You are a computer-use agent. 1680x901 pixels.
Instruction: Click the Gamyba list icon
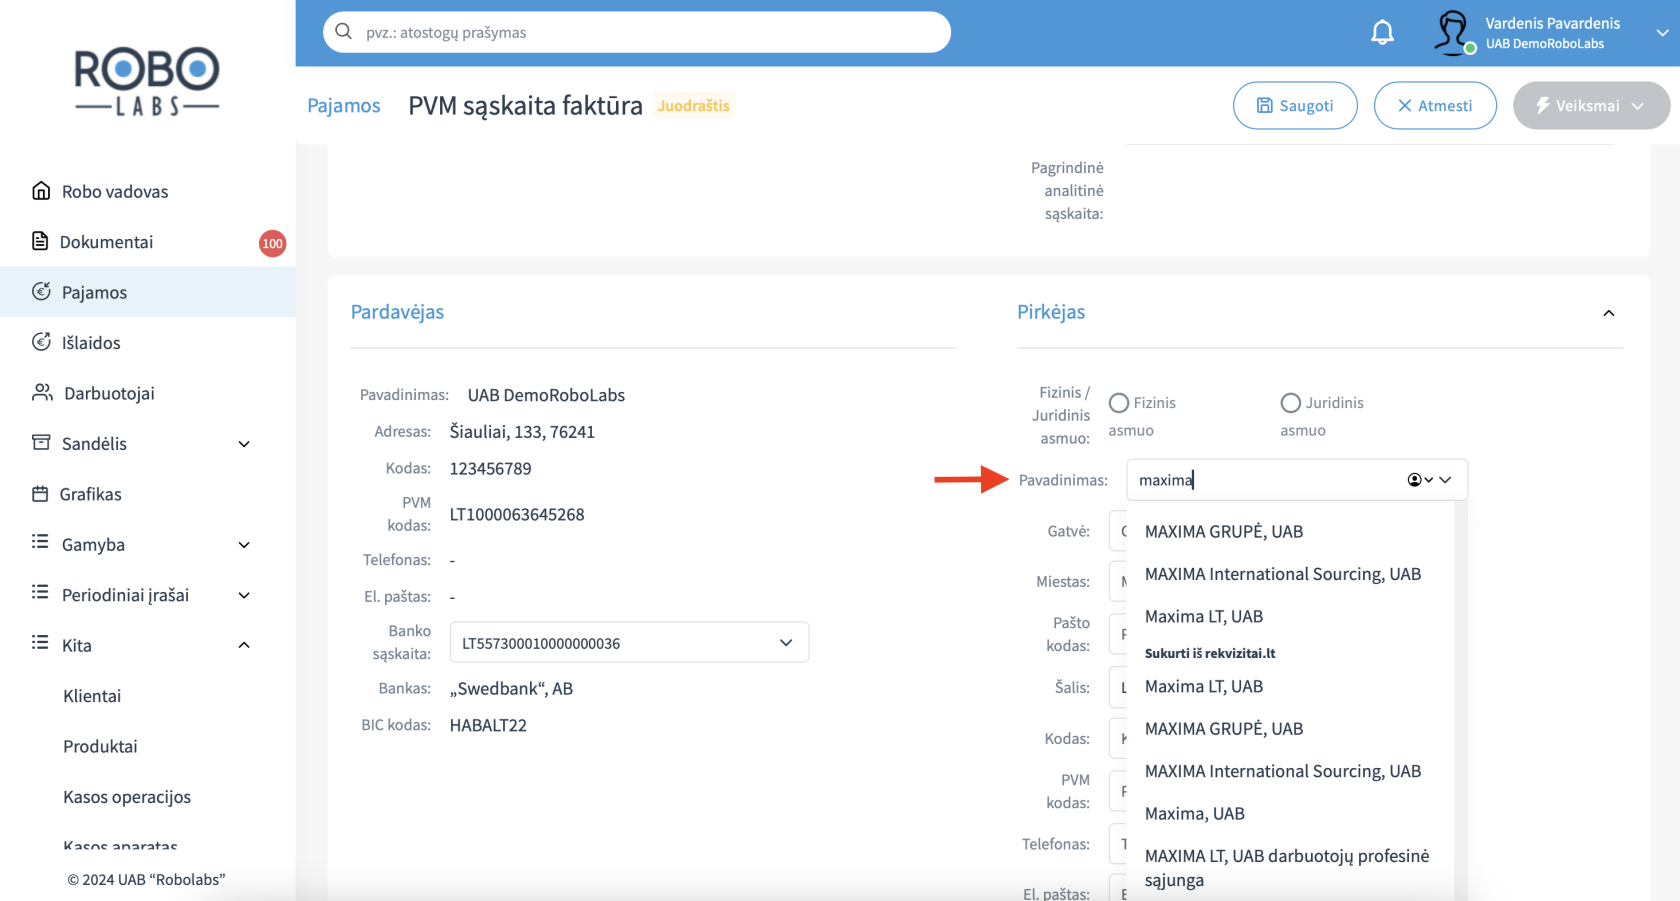(40, 542)
